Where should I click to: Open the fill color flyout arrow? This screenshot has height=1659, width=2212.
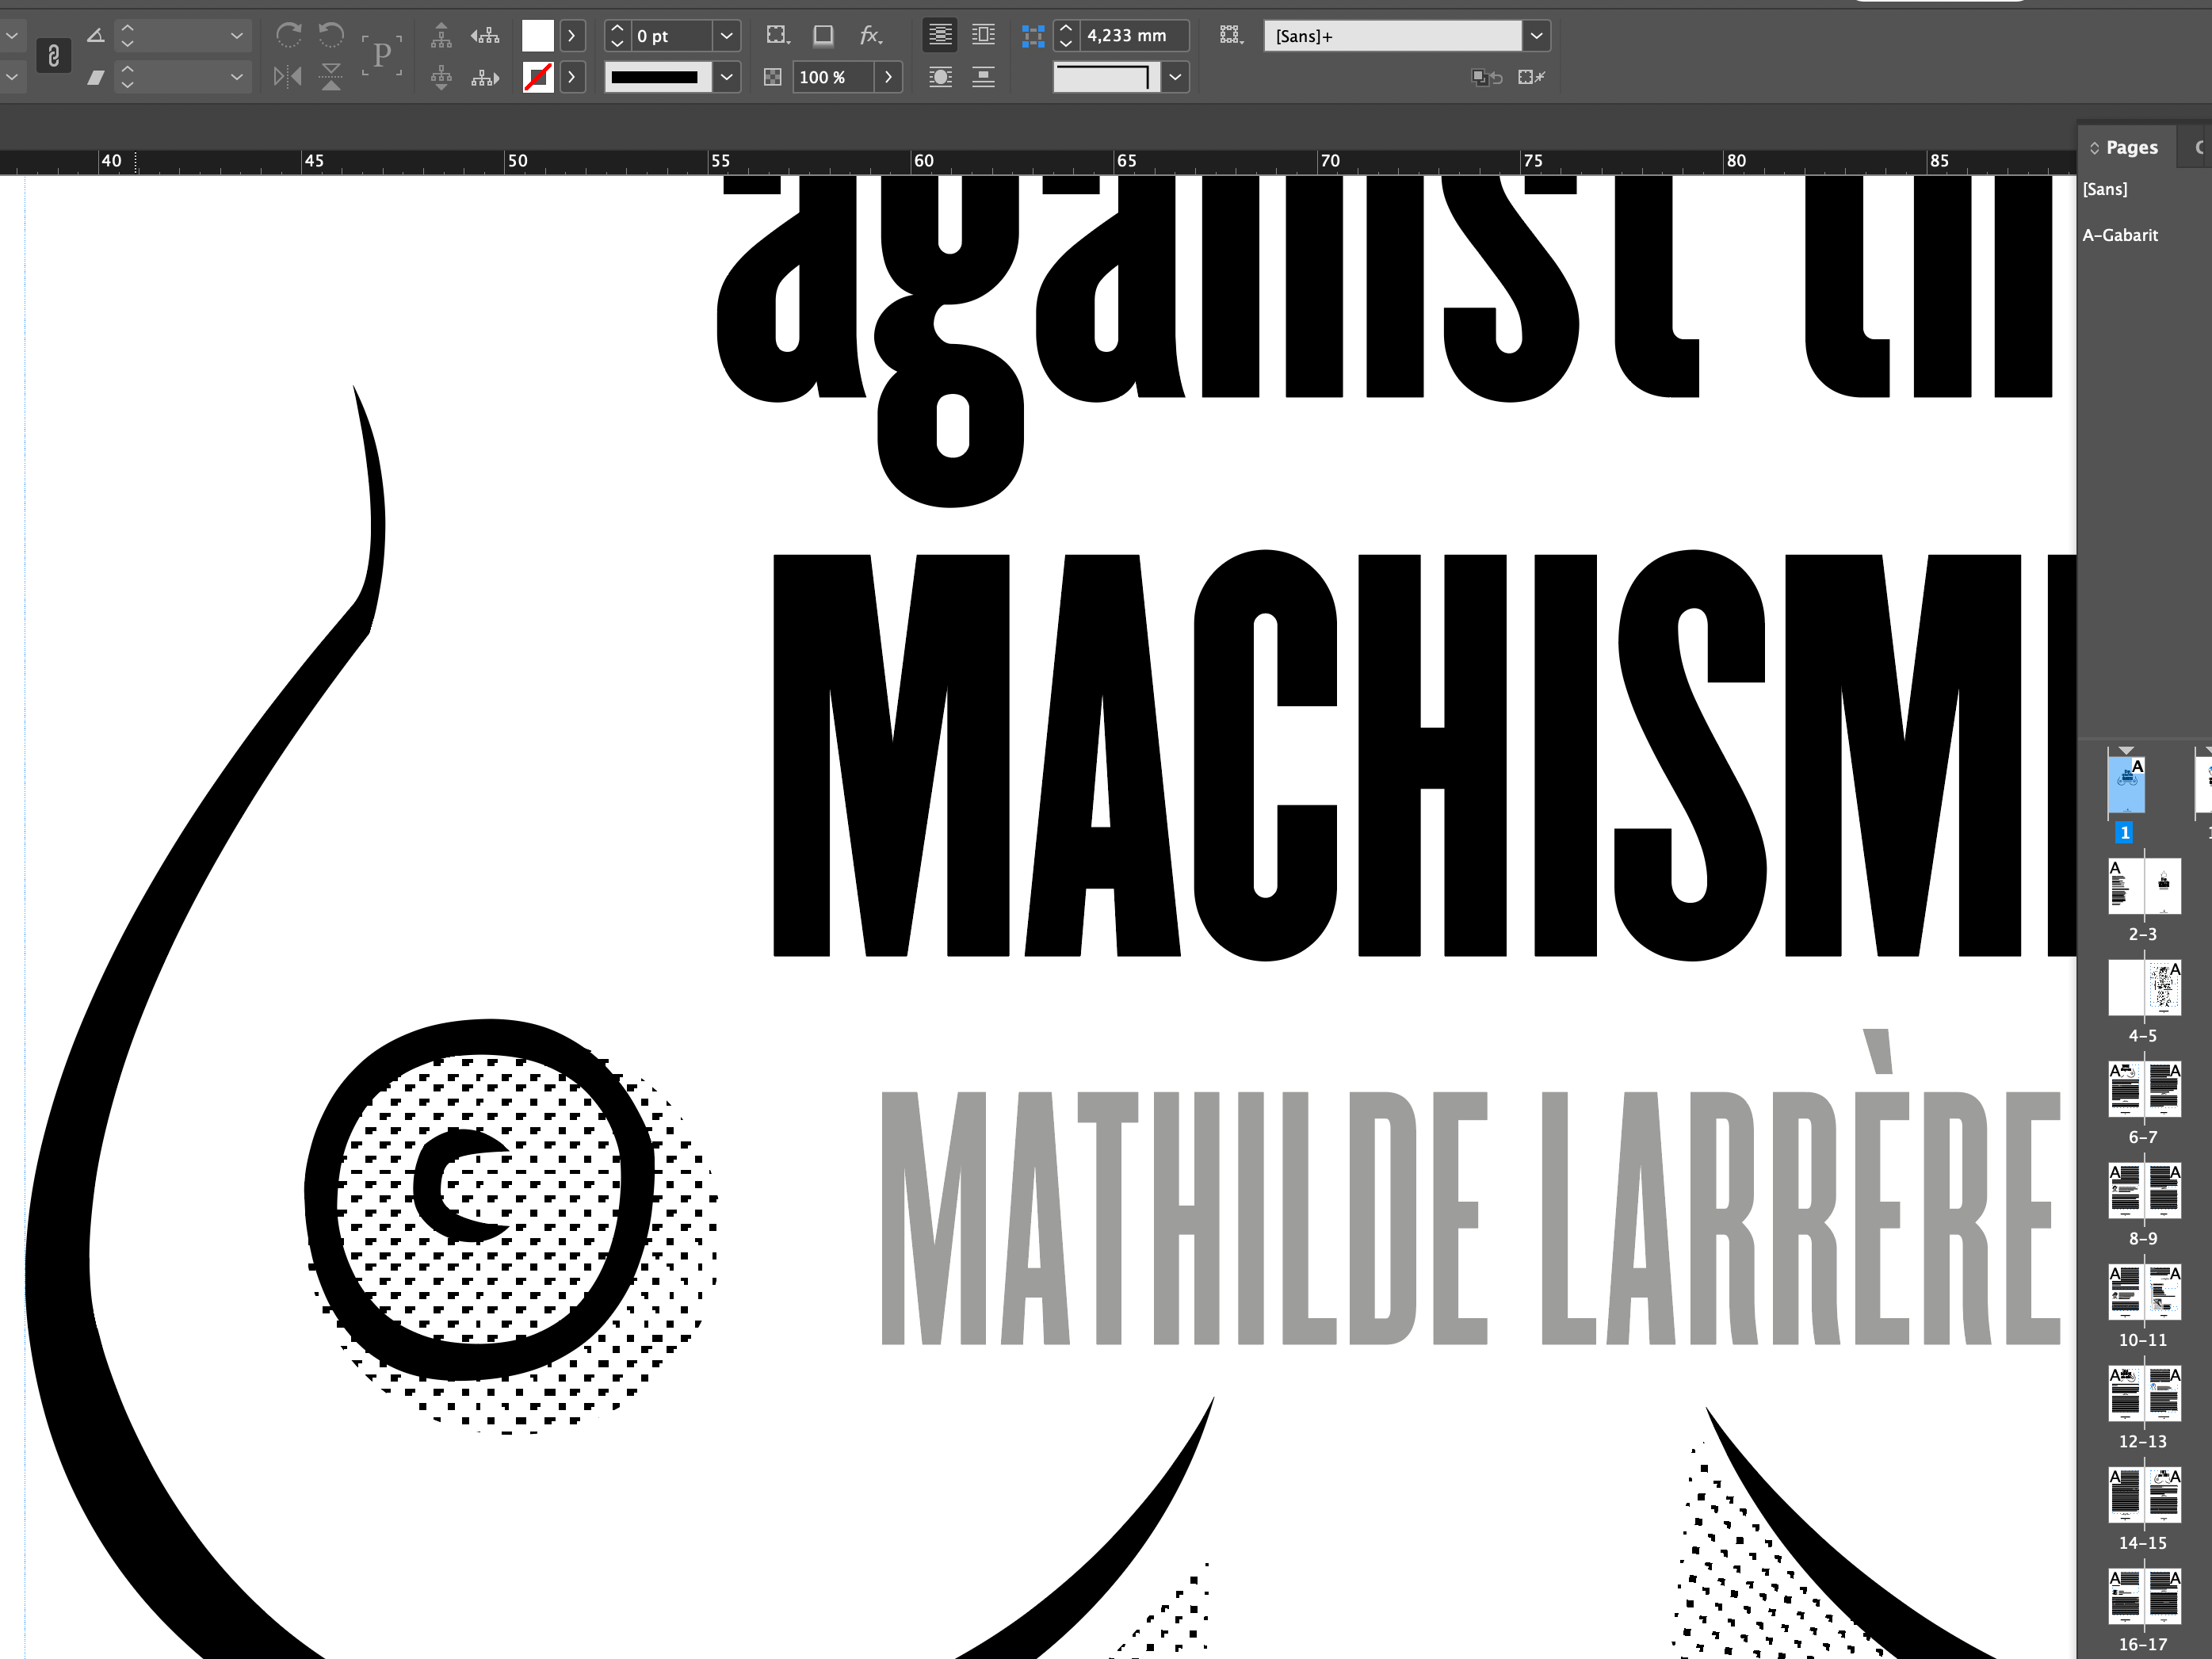572,36
